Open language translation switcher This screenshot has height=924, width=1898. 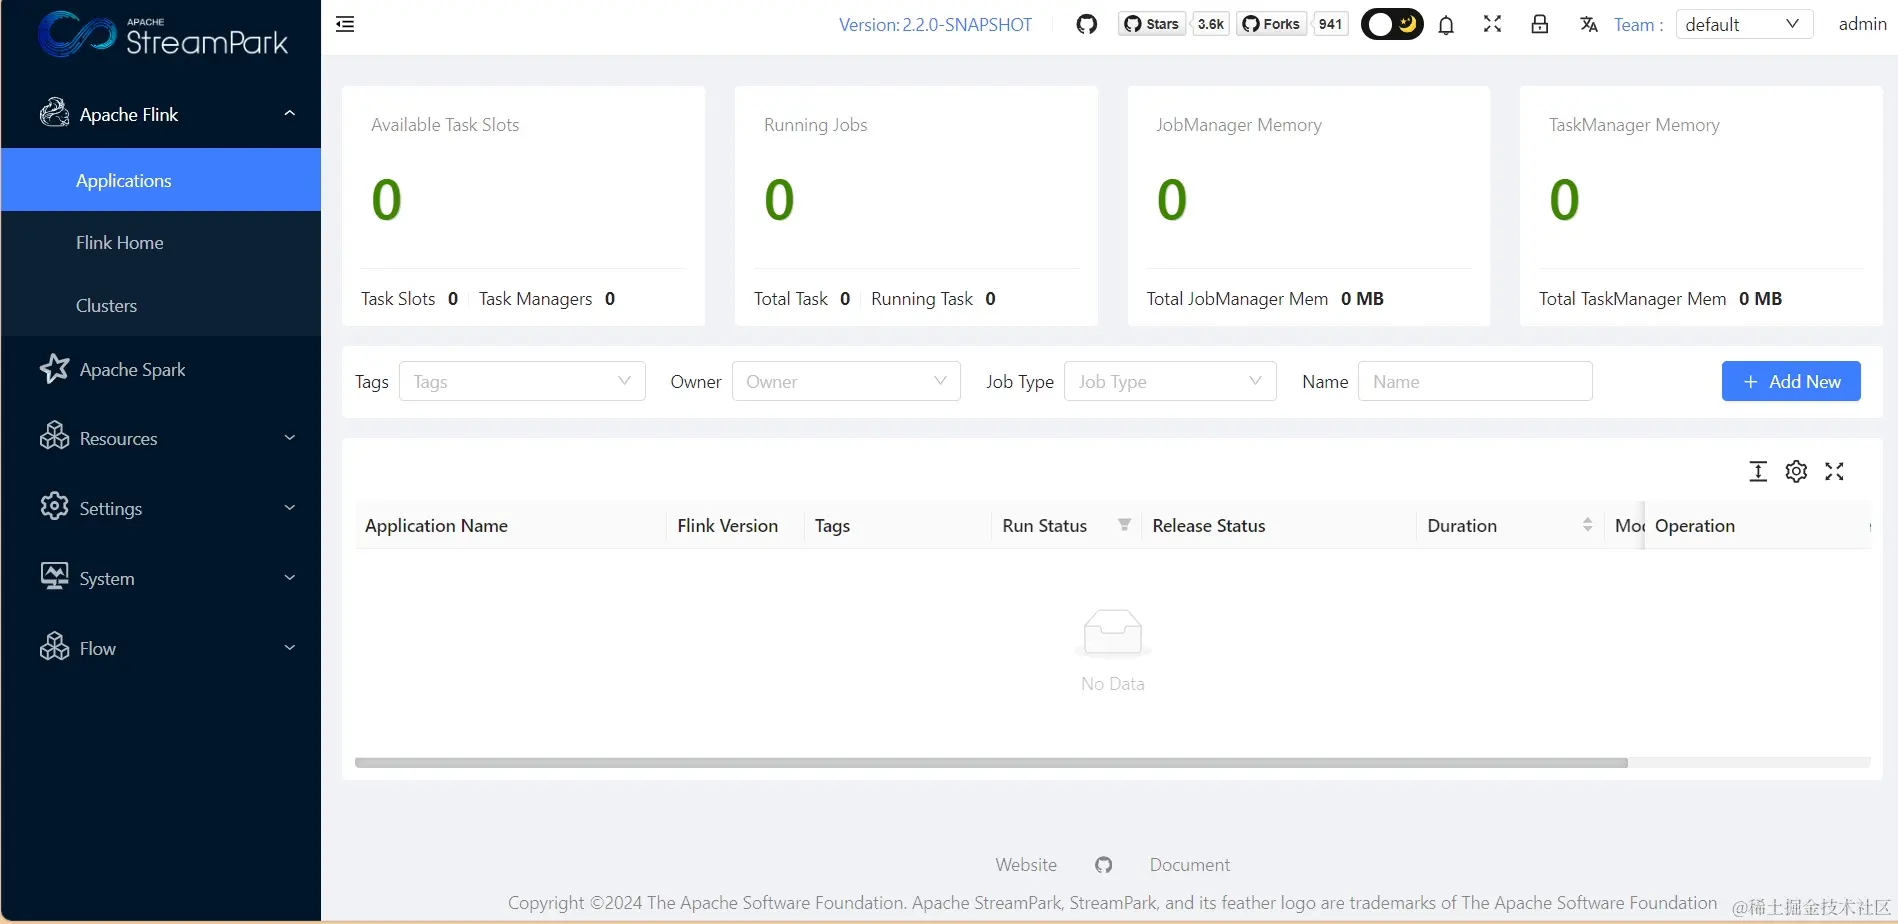(1589, 24)
